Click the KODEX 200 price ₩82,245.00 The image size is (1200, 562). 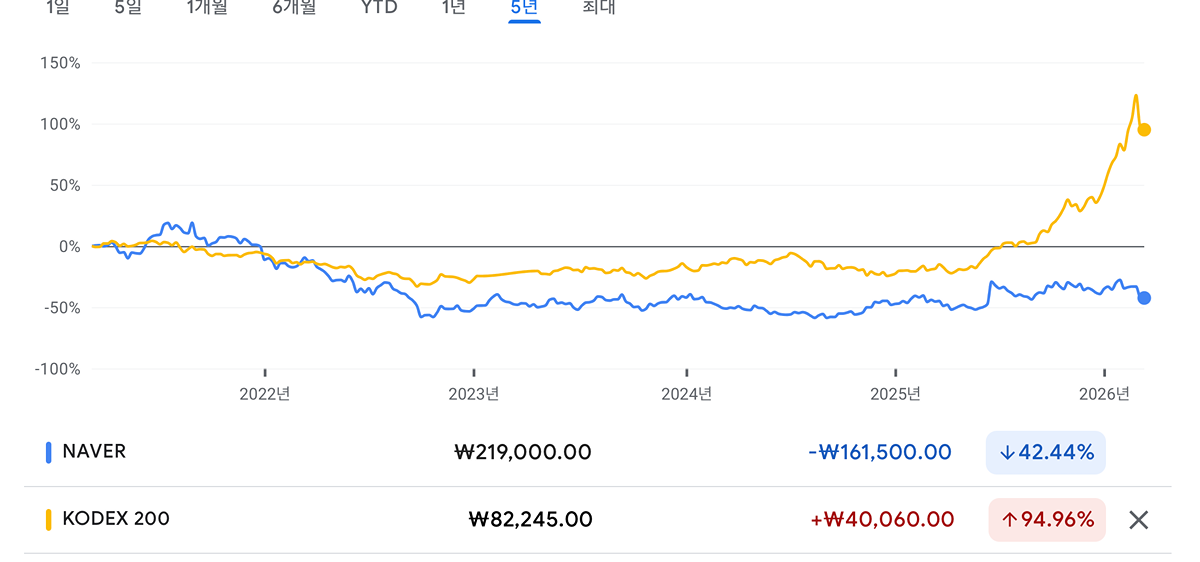coord(530,520)
